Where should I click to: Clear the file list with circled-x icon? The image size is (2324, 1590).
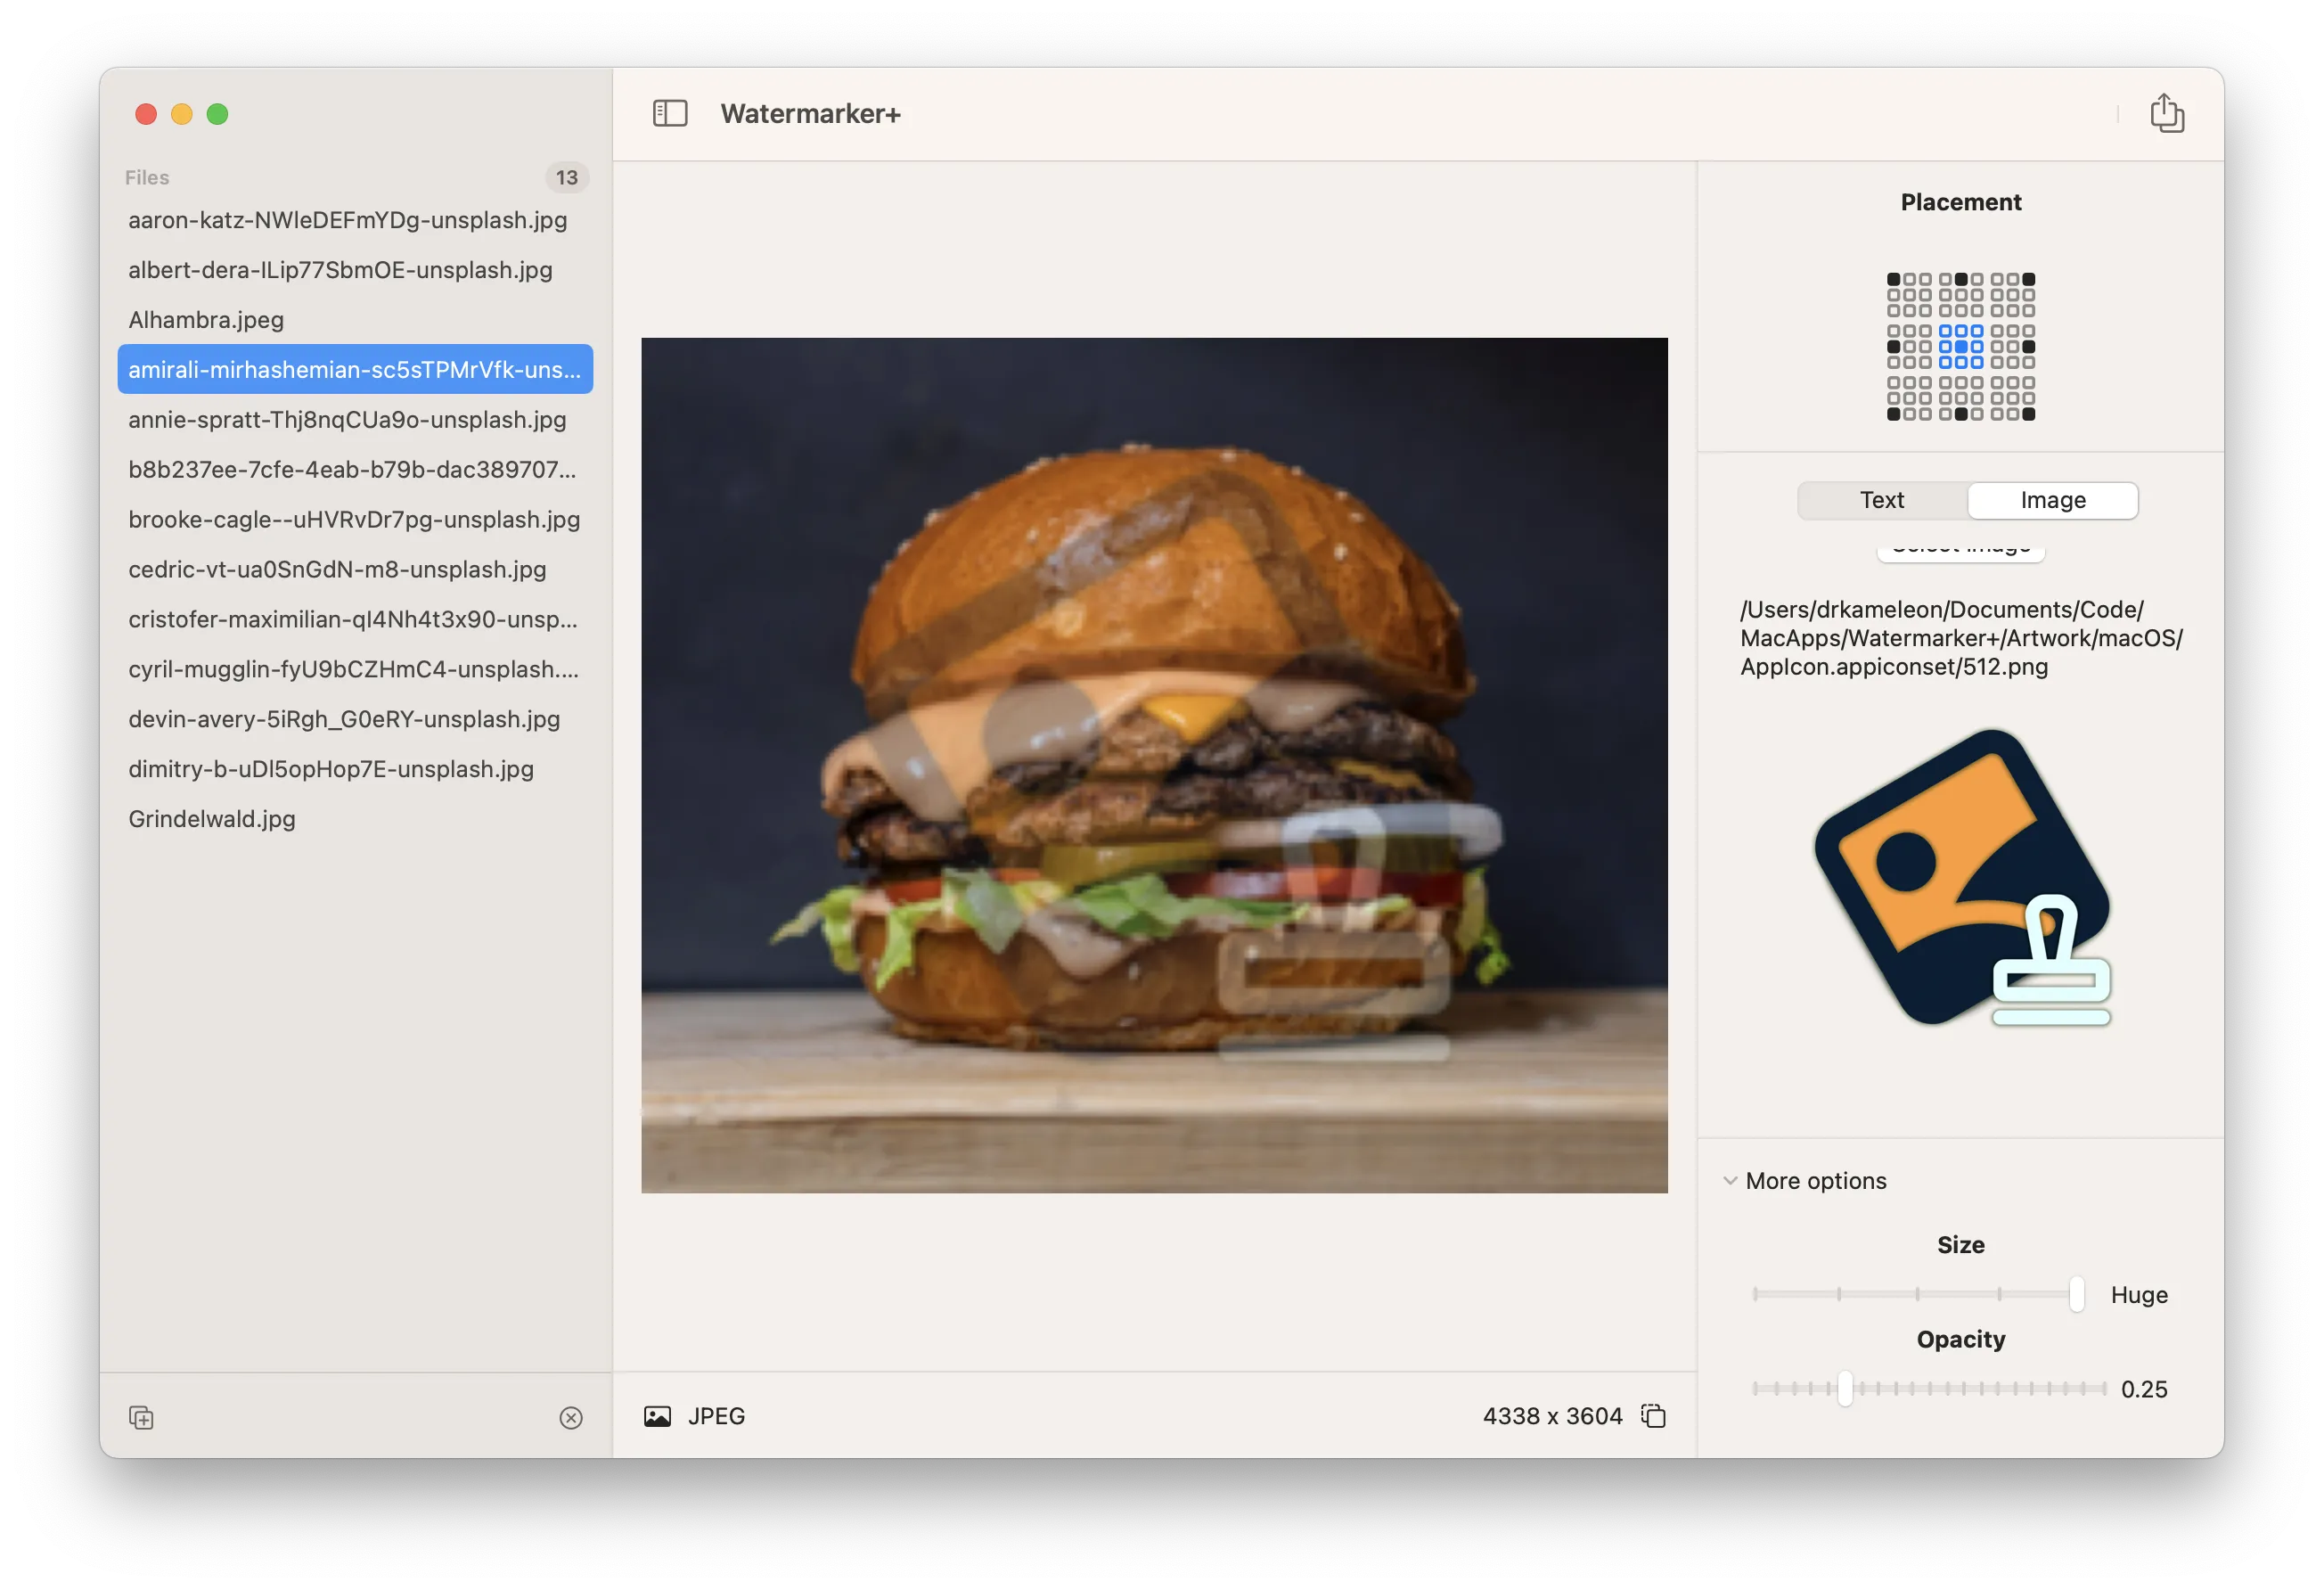coord(571,1417)
